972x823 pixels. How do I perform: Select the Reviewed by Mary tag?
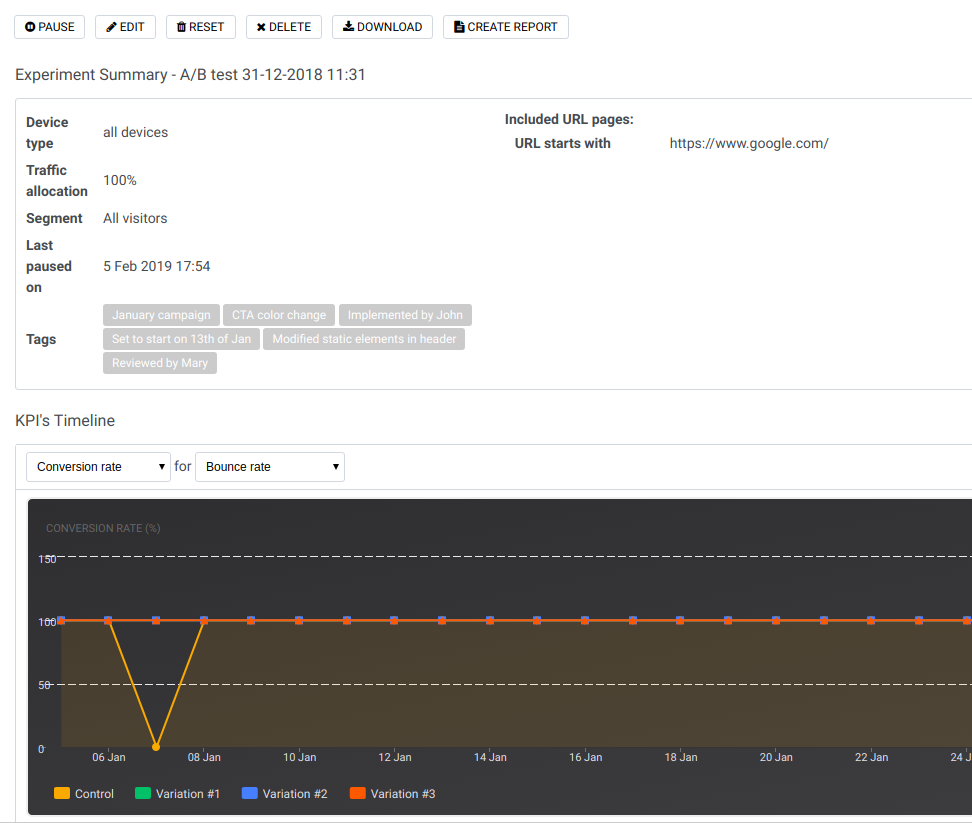pos(160,363)
